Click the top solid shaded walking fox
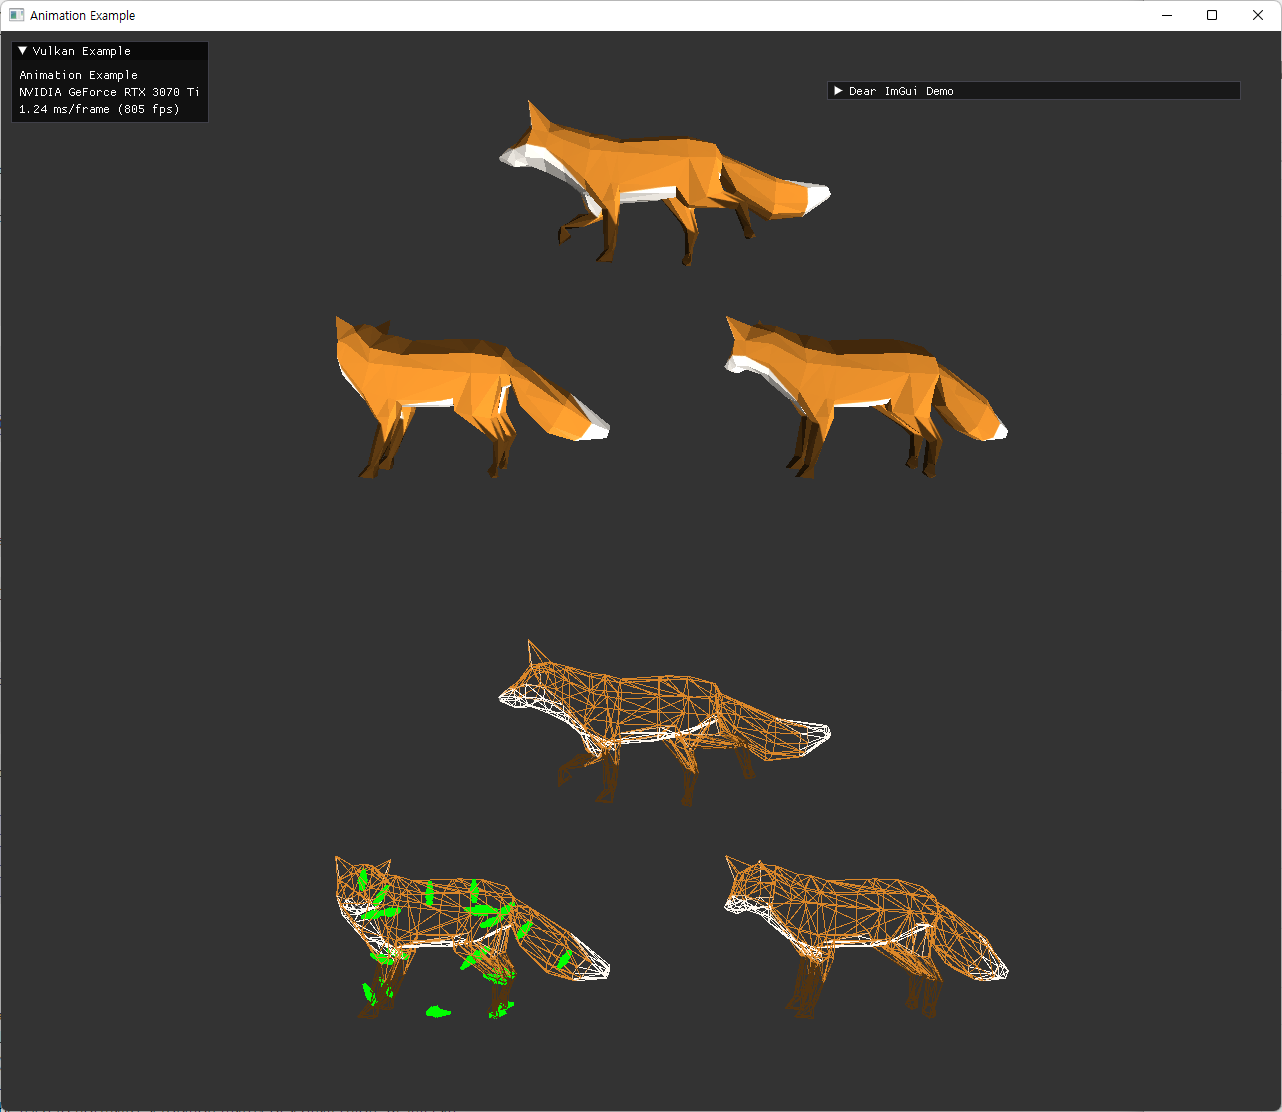Viewport: 1282px width, 1112px height. point(664,182)
